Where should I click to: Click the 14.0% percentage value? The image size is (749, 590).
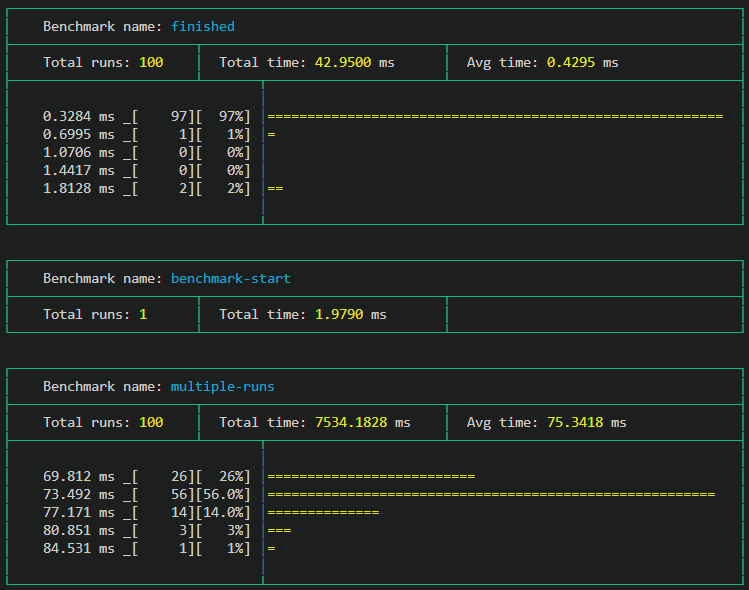tap(224, 513)
